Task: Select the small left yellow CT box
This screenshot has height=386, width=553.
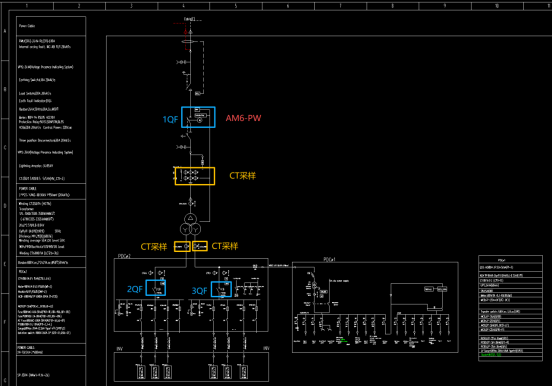Action: (182, 246)
